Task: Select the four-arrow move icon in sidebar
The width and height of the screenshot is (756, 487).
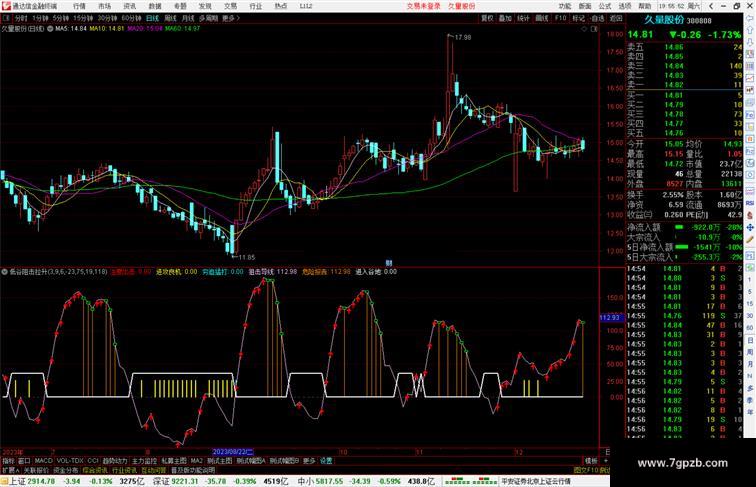Action: pos(750,228)
